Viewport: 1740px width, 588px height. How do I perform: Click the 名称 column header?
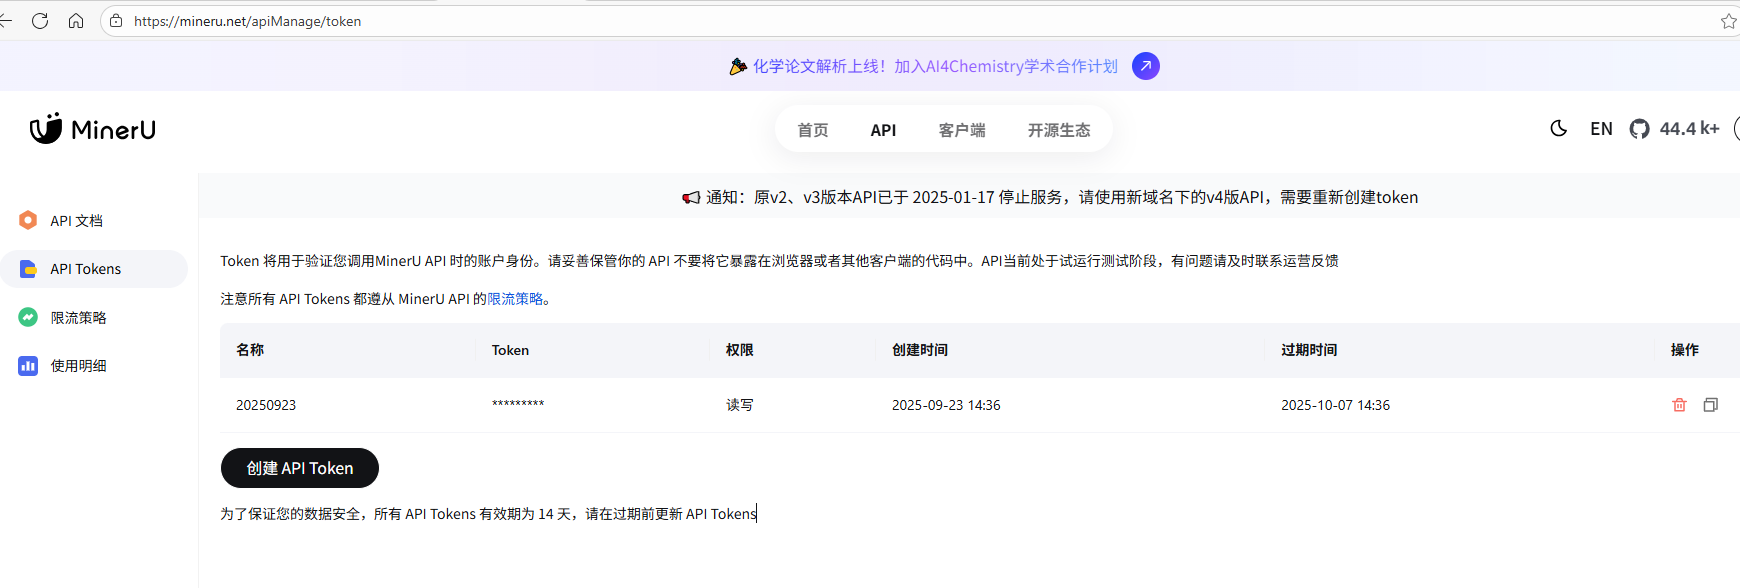tap(250, 350)
